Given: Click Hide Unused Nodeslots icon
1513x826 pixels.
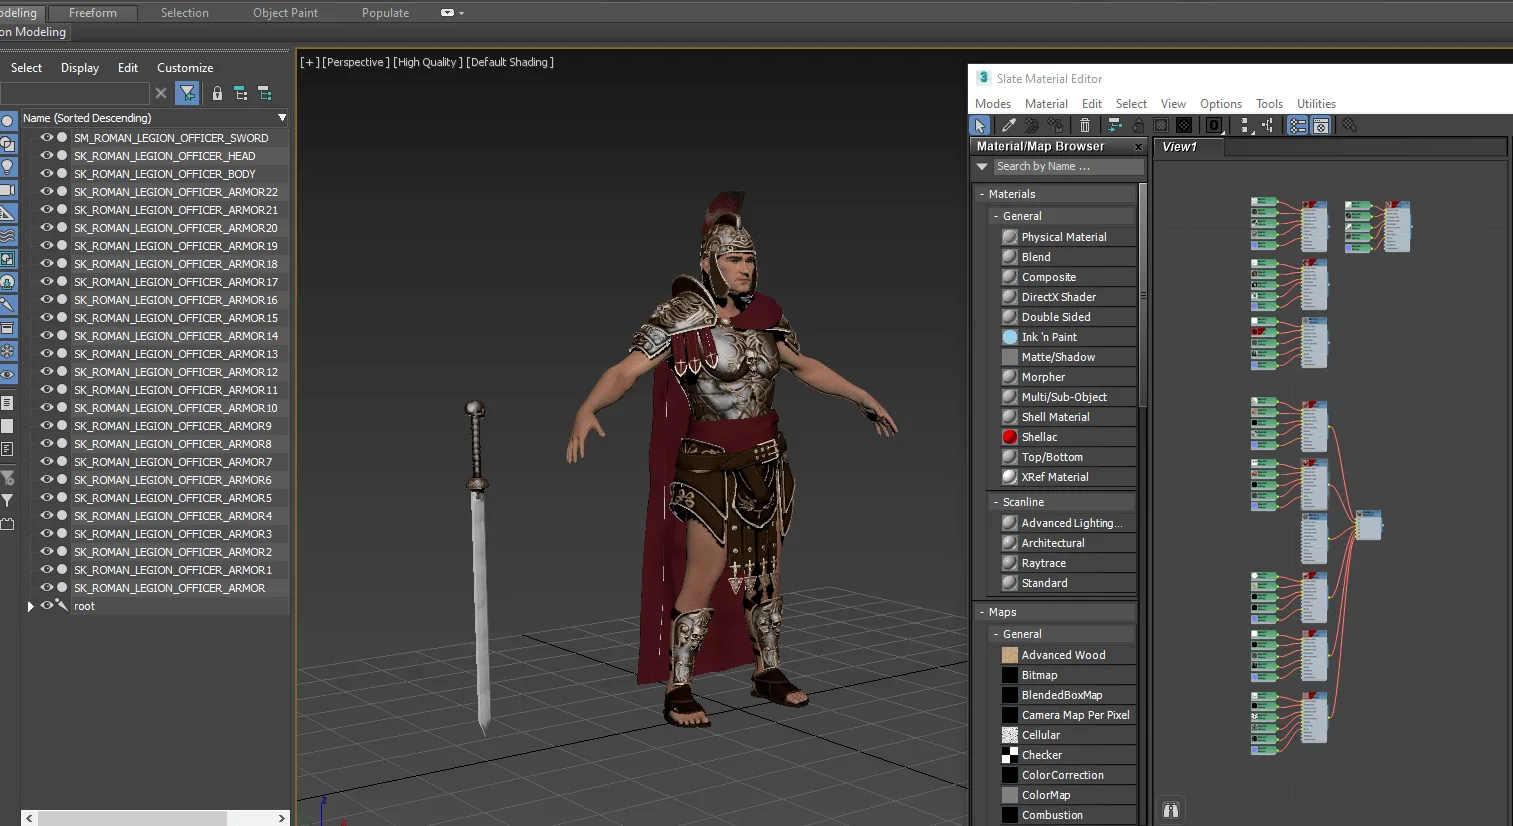Looking at the screenshot, I should click(1138, 125).
